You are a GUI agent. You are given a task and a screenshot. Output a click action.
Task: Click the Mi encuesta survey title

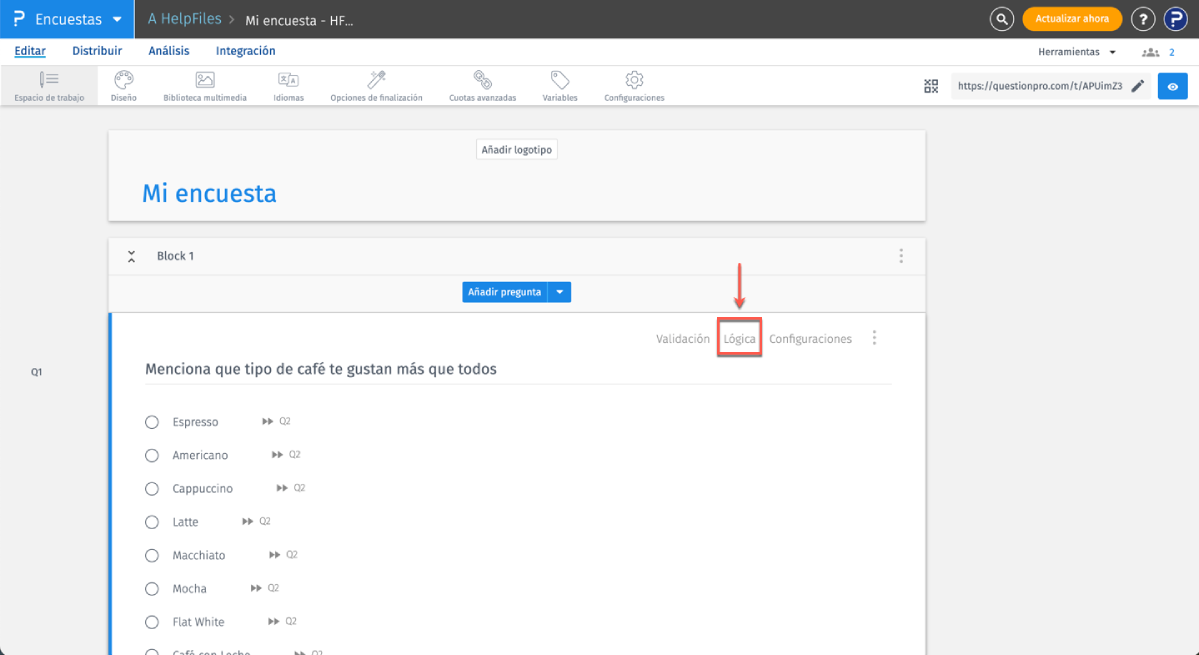tap(210, 193)
